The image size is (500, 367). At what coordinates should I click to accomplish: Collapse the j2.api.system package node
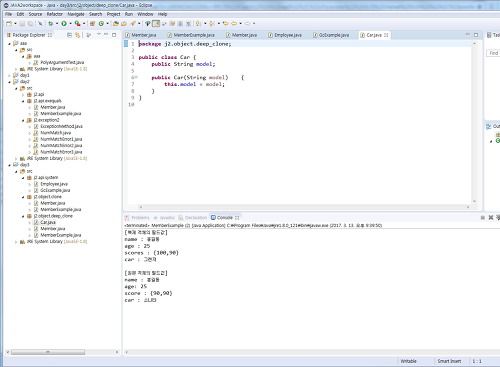(x=23, y=178)
